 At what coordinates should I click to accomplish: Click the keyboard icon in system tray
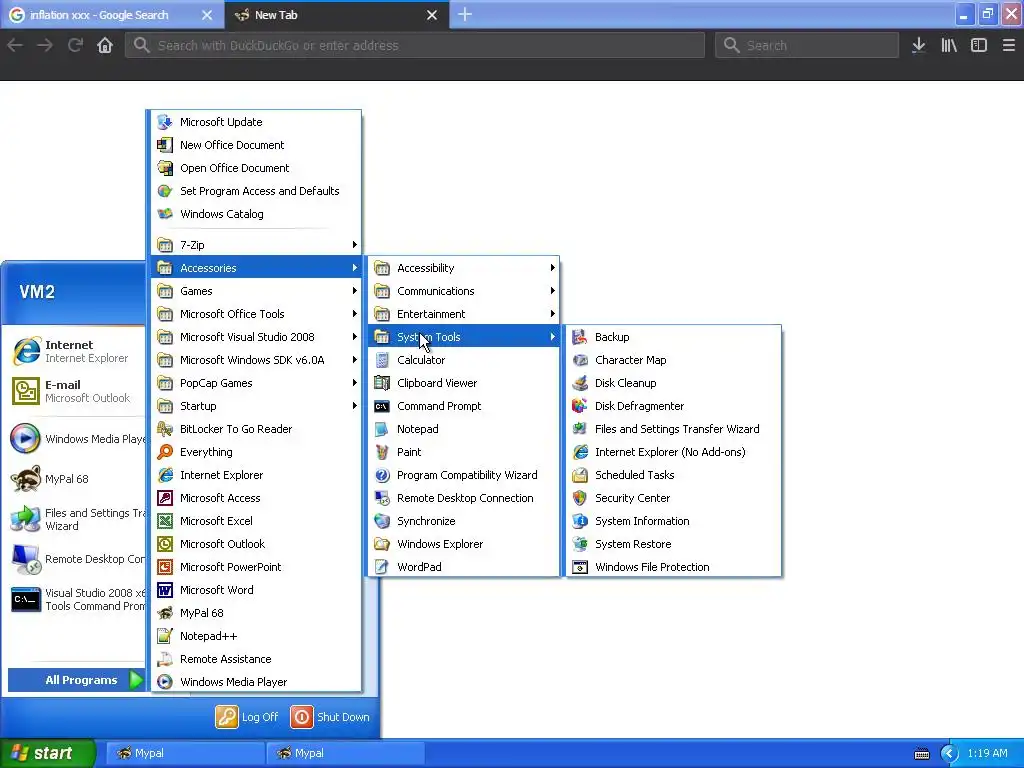(921, 754)
